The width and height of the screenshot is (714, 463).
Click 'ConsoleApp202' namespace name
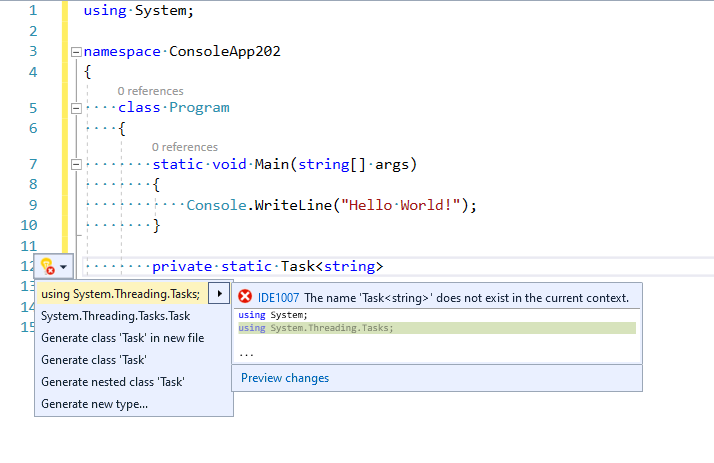click(x=224, y=51)
